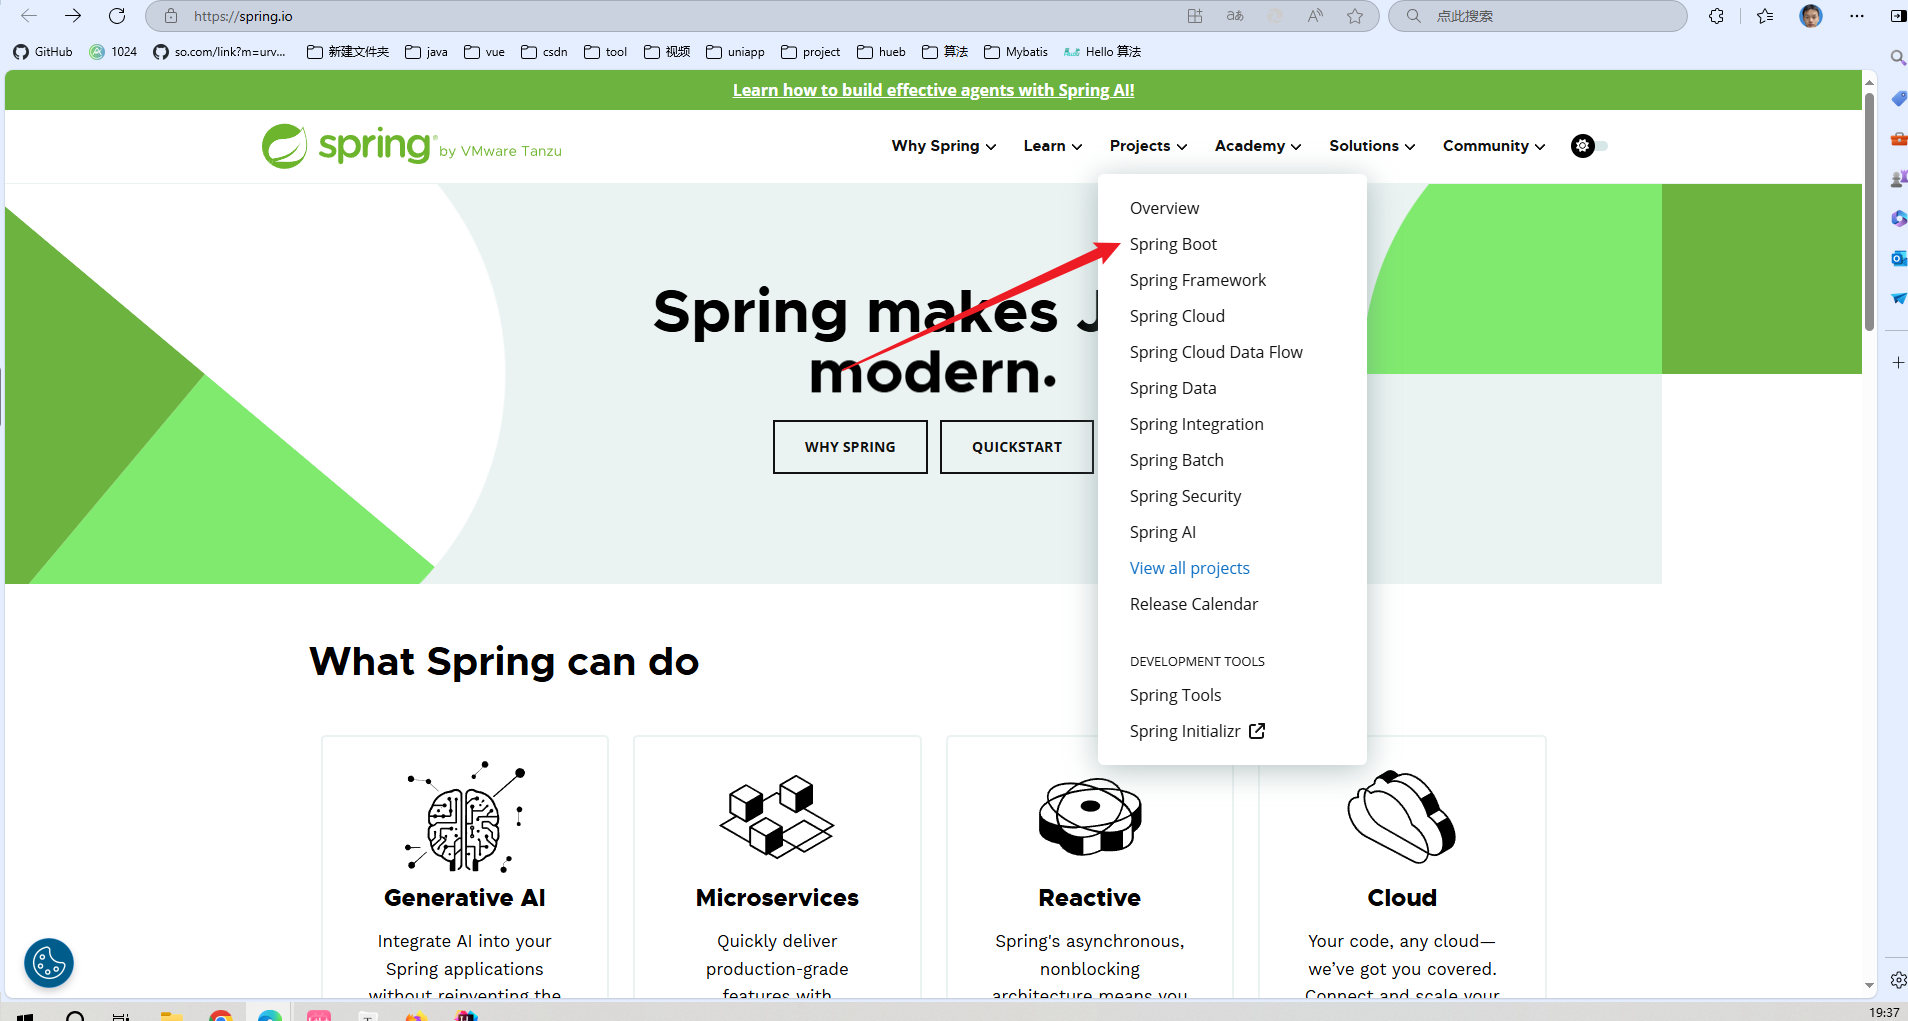This screenshot has height=1021, width=1908.
Task: Open sidebar settings gear icon
Action: (x=1898, y=980)
